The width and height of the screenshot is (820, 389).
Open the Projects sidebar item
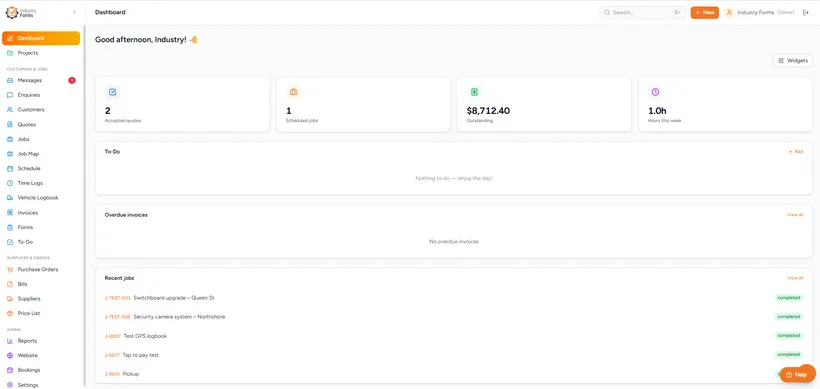point(41,53)
